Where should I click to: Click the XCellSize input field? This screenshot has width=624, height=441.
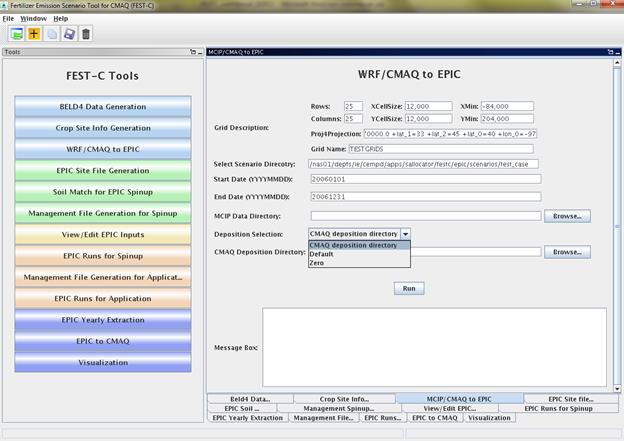[429, 106]
